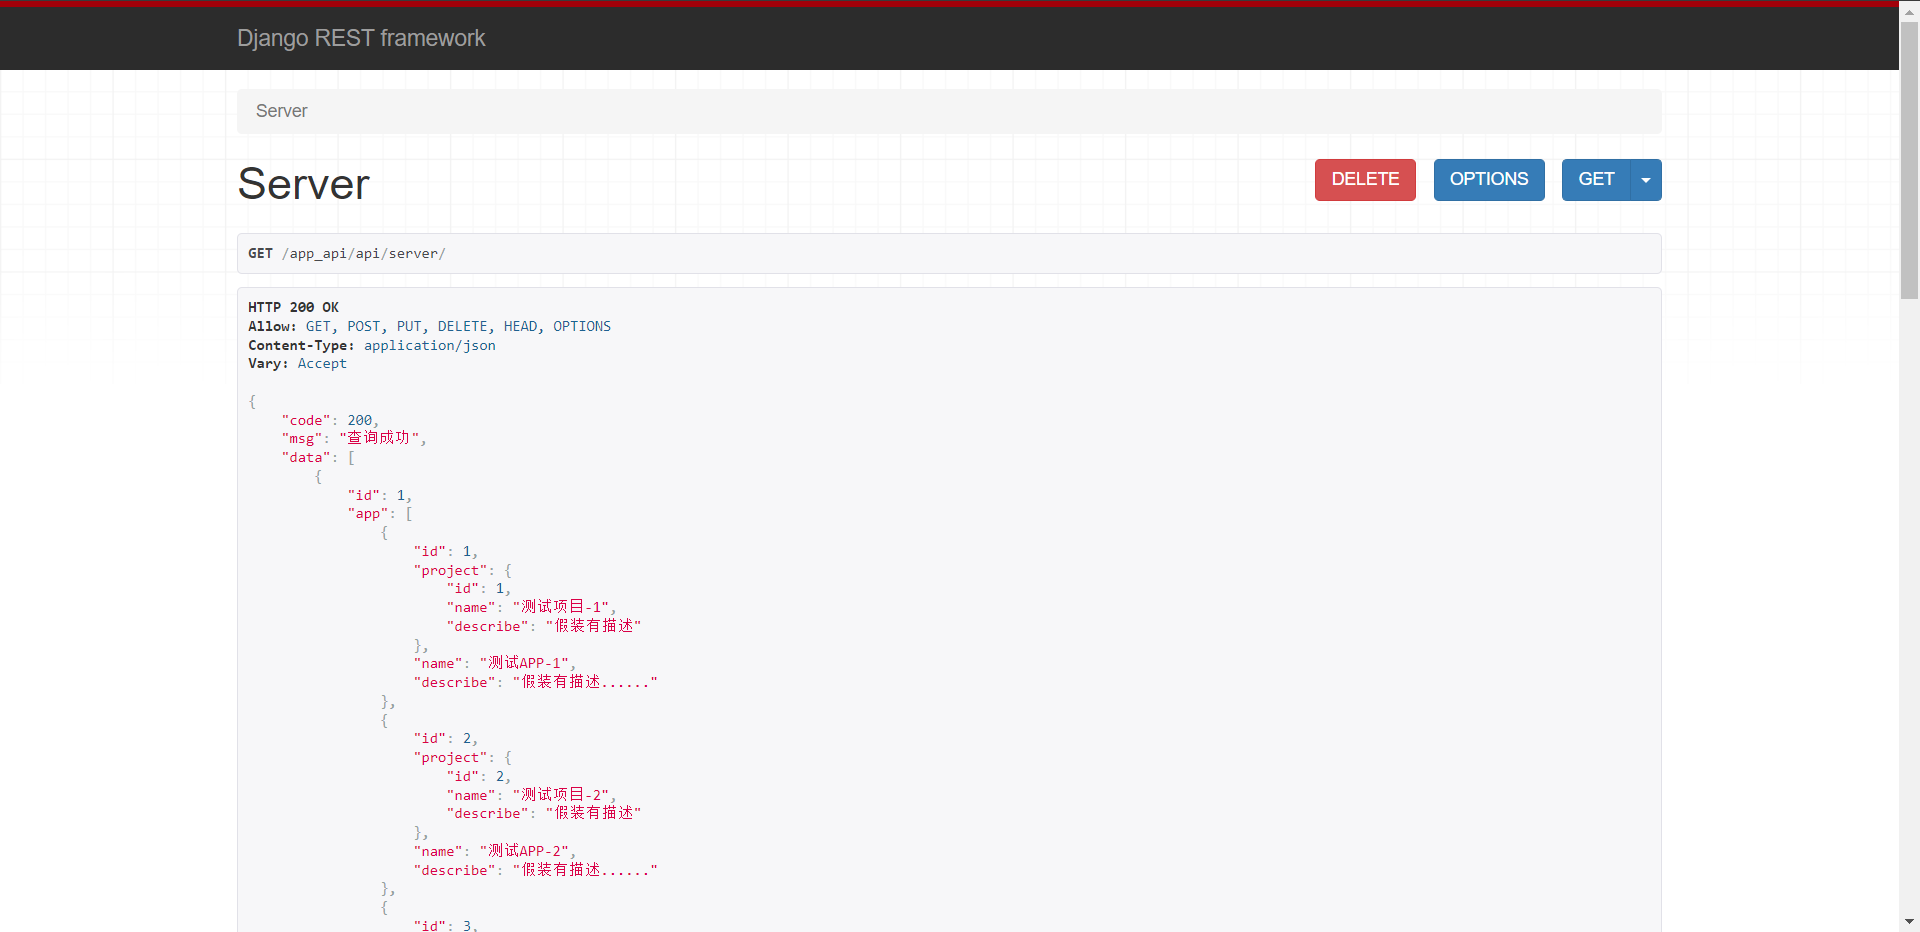Click the 测试APP-1 describe value "假装有描述......"
This screenshot has width=1920, height=932.
585,682
